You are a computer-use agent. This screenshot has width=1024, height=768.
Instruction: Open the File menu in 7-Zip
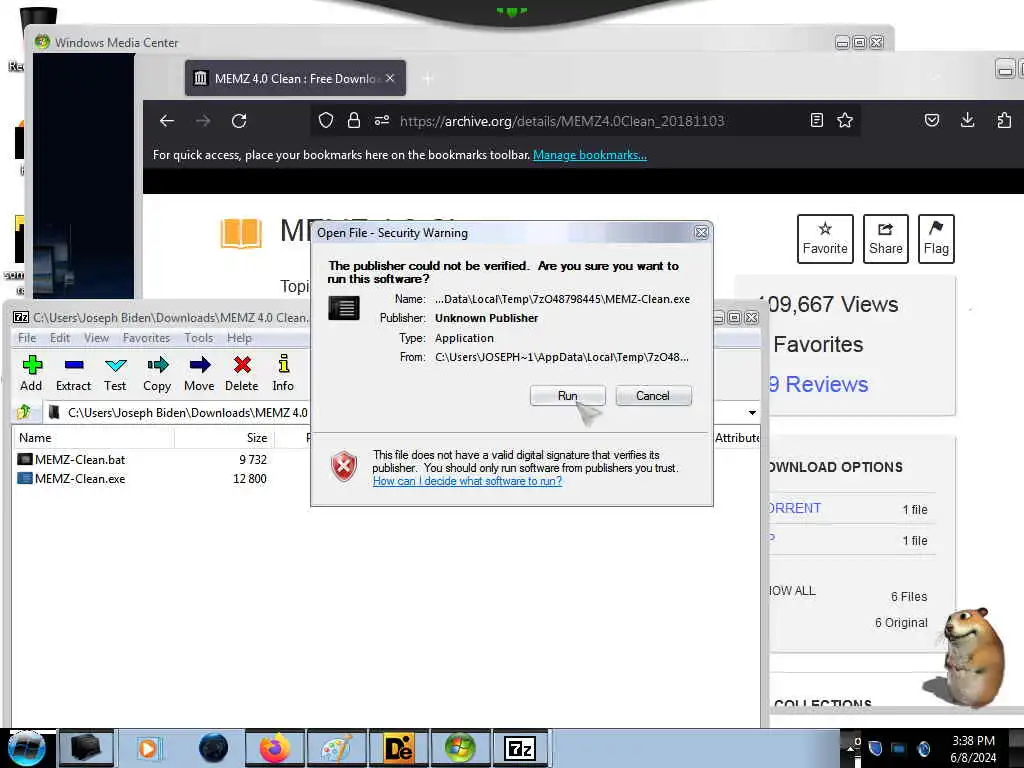tap(27, 338)
